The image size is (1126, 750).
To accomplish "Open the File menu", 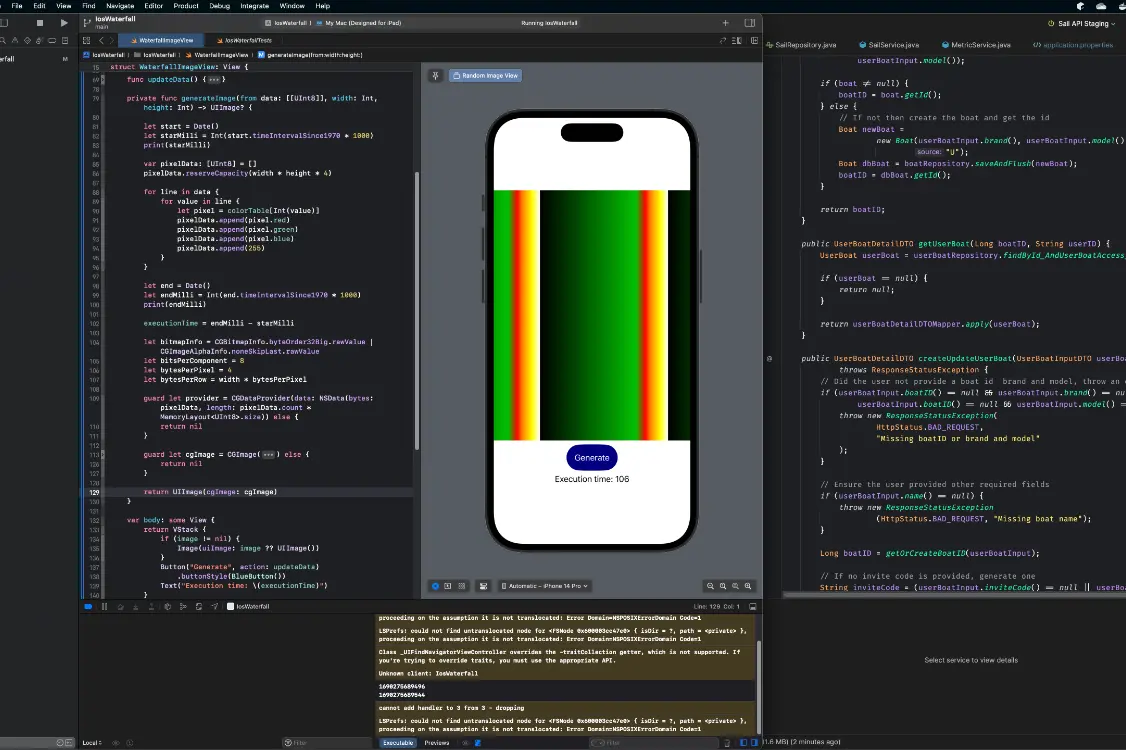I will click(17, 6).
